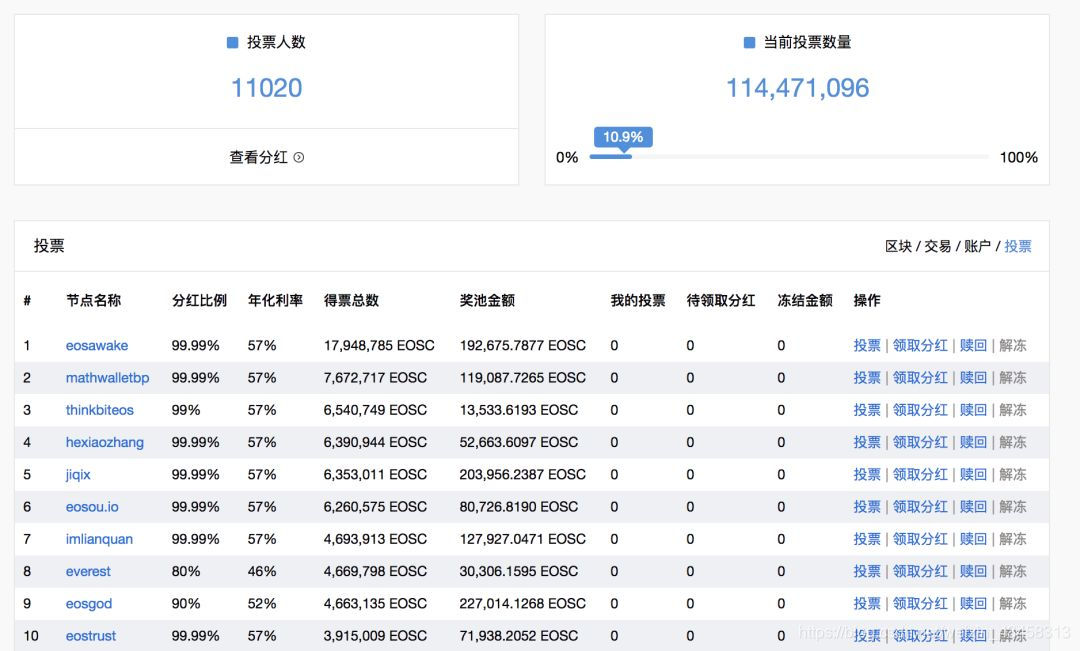Click 投票 for imlianquan
Viewport: 1080px width, 651px height.
pos(866,539)
